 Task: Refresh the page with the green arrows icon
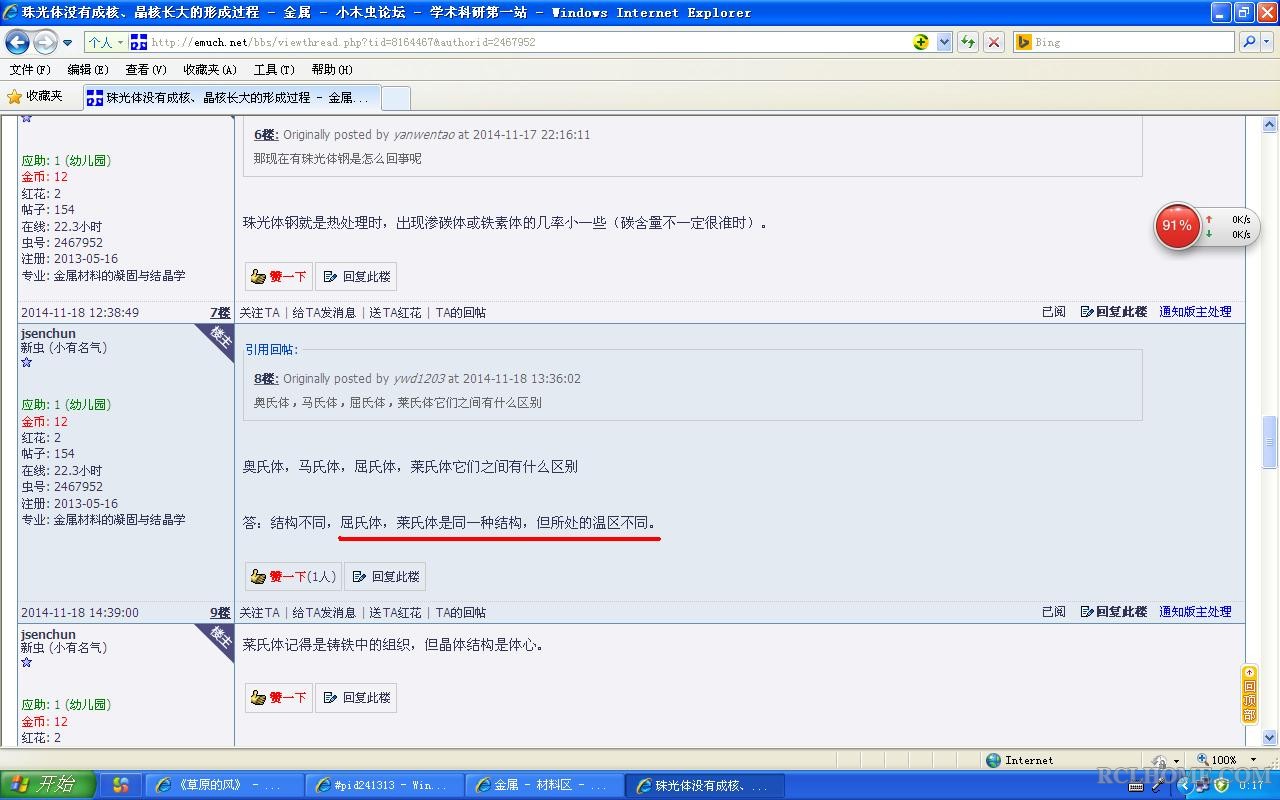[x=967, y=42]
